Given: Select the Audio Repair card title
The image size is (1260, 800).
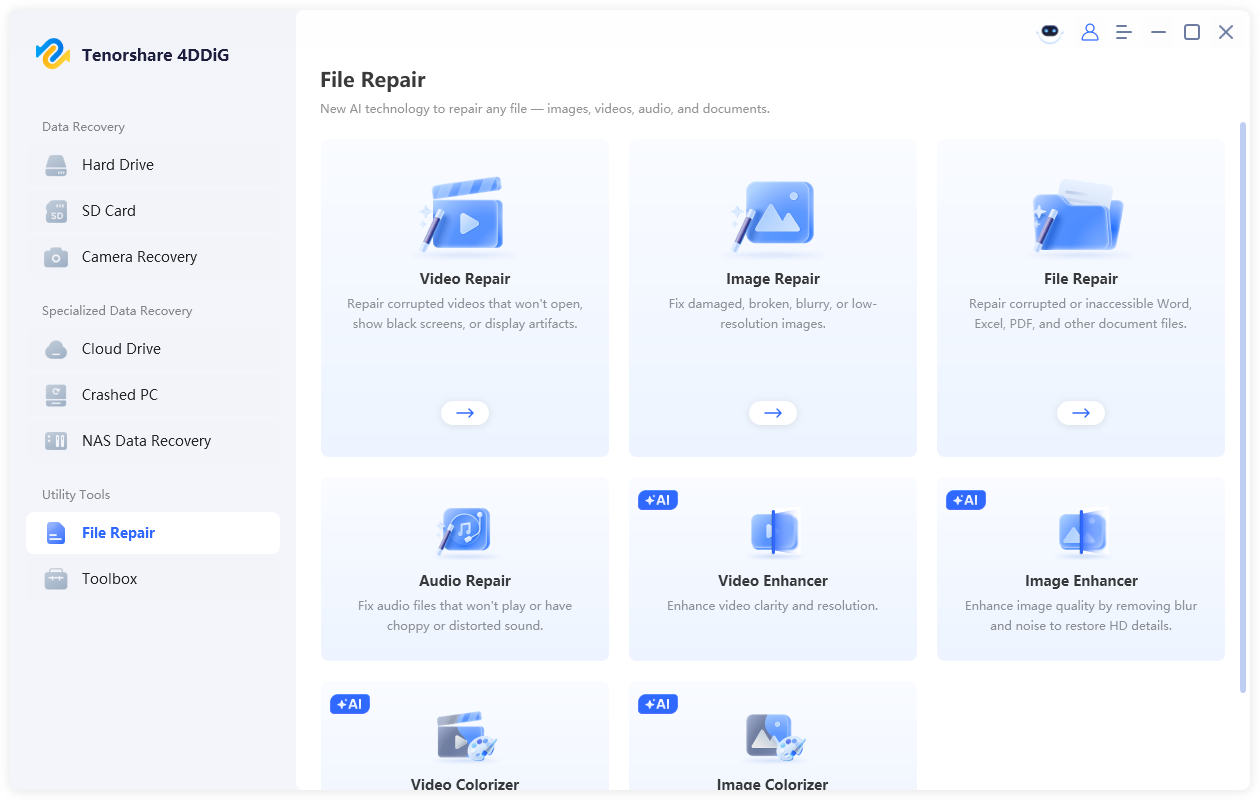Looking at the screenshot, I should coord(465,581).
